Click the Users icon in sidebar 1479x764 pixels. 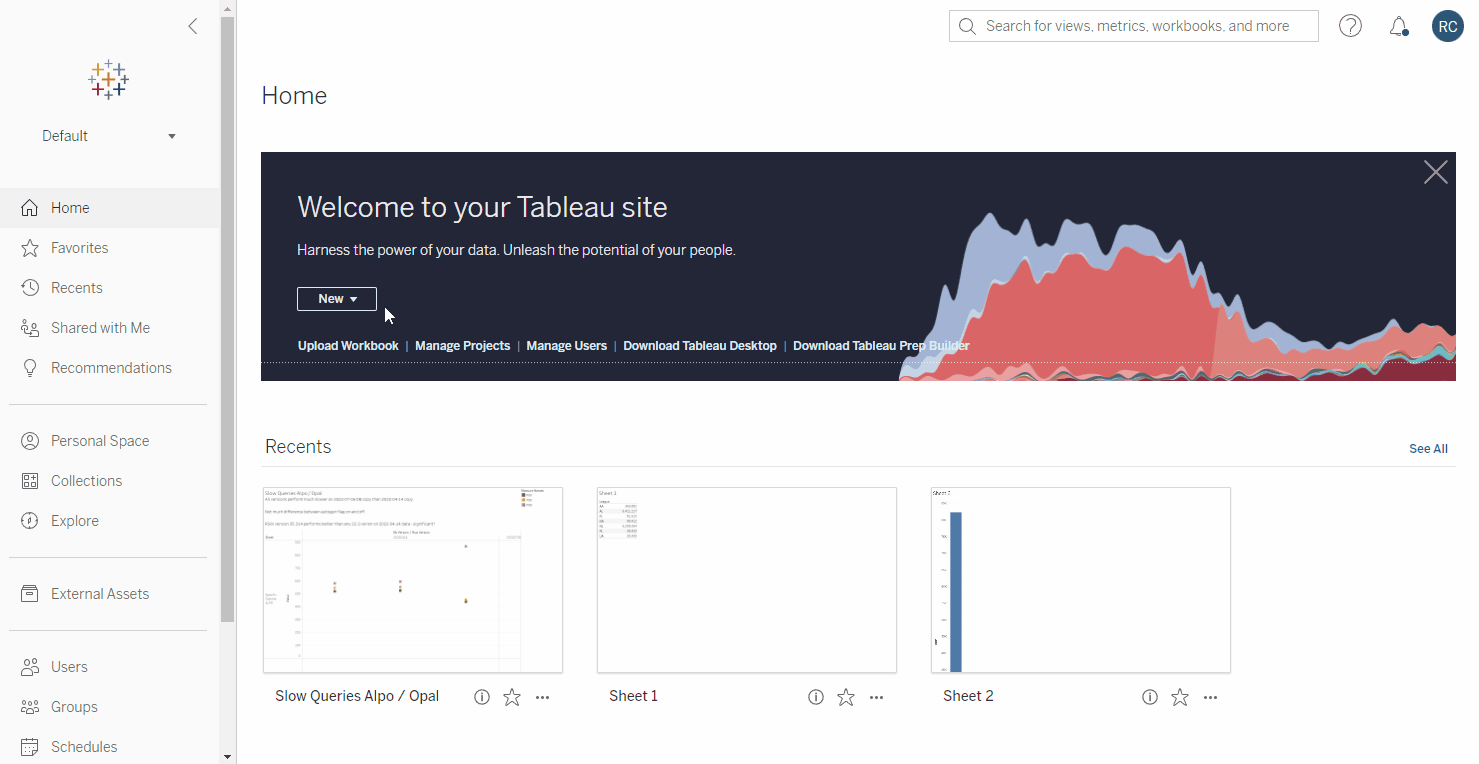tap(30, 667)
